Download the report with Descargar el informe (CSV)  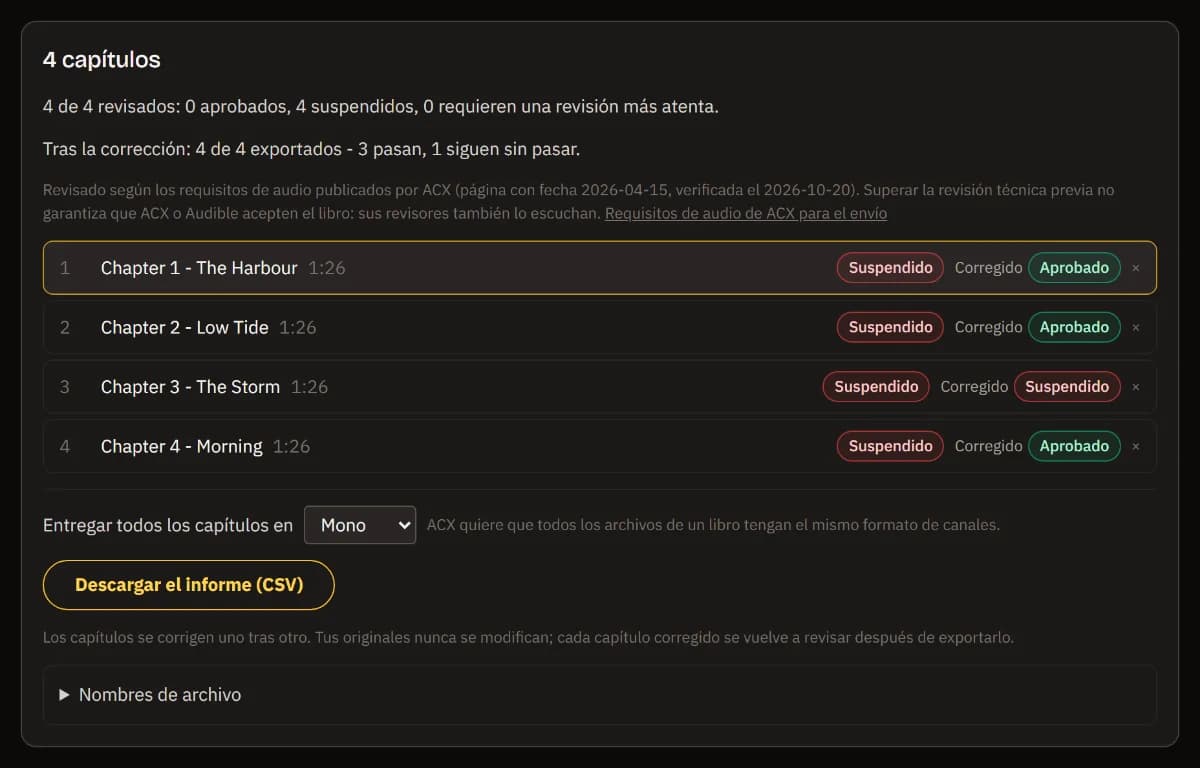coord(188,585)
